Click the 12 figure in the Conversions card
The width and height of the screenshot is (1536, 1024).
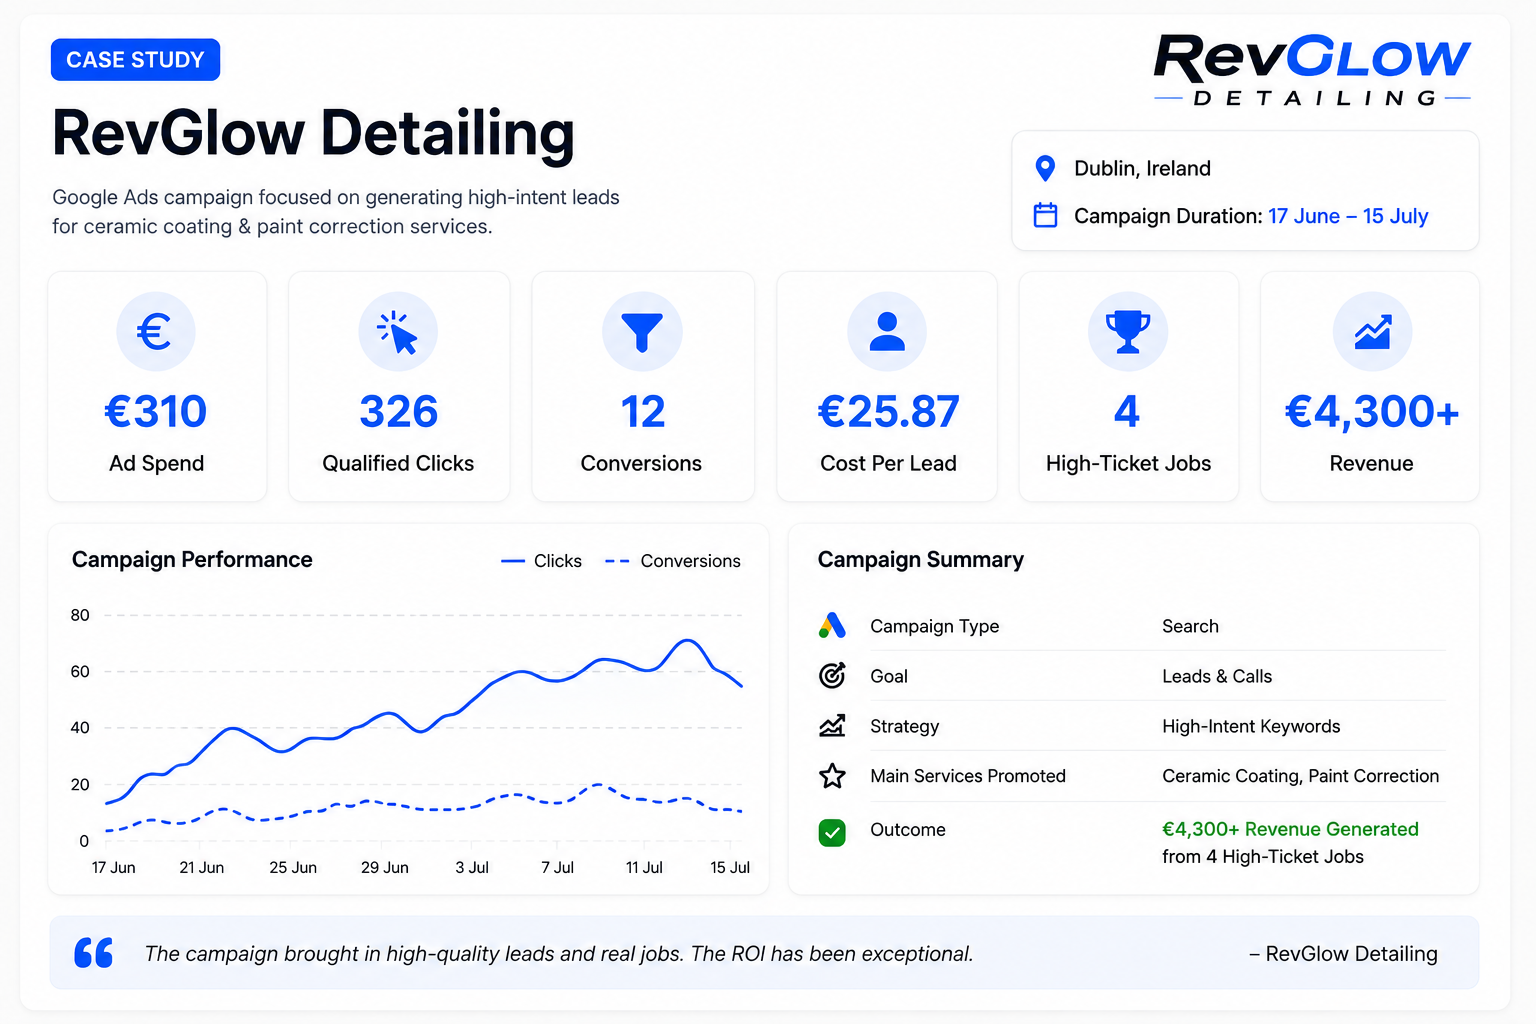coord(642,411)
